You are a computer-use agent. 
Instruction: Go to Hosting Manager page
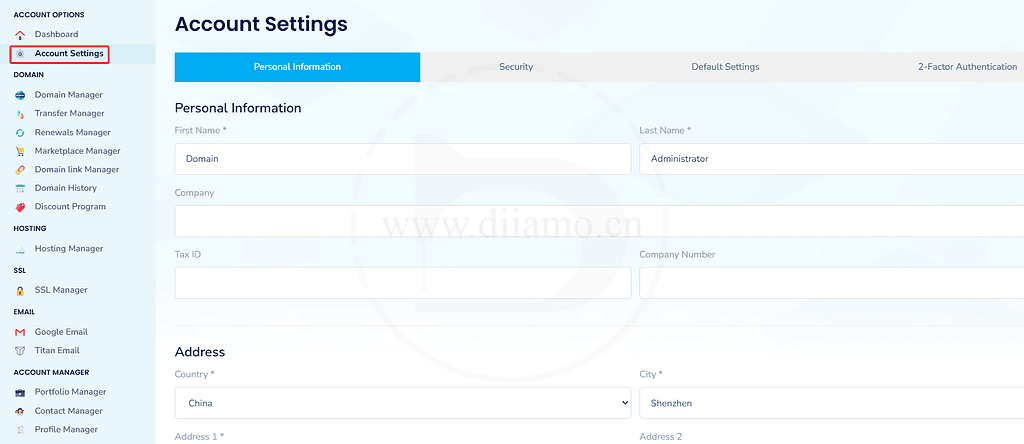[68, 249]
